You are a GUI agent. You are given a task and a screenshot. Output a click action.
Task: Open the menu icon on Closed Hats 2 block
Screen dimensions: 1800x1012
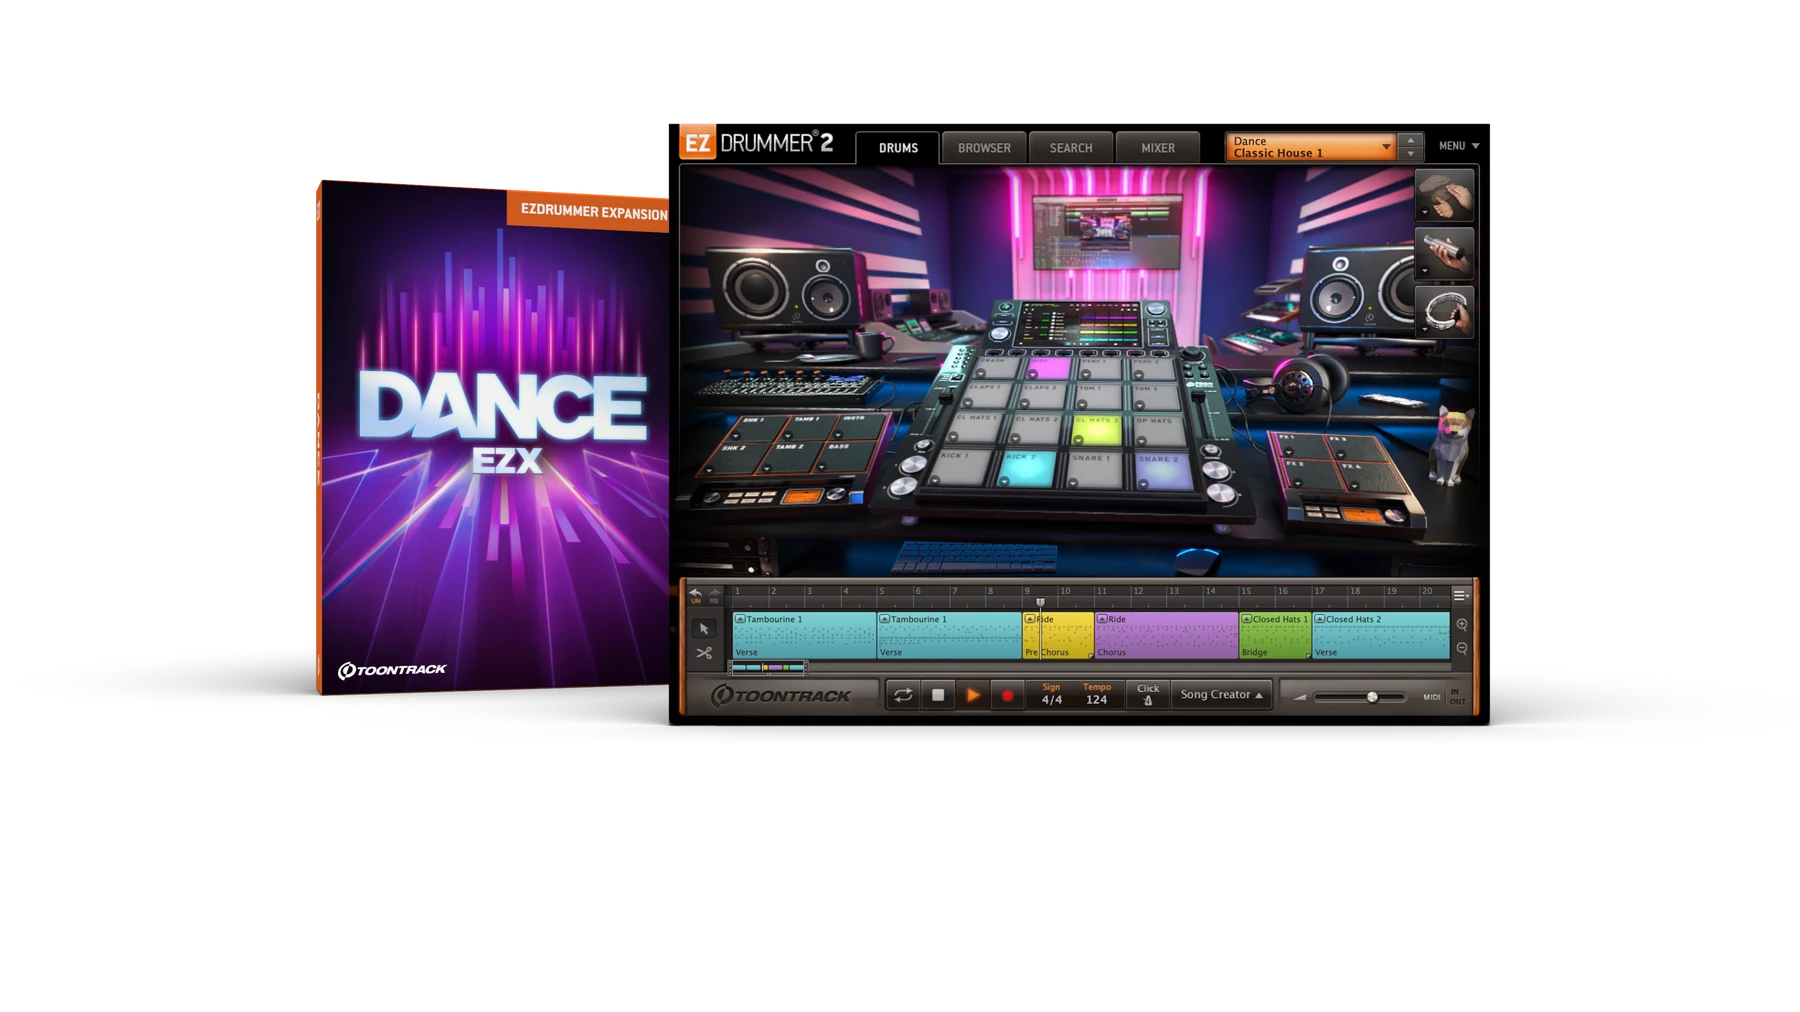pos(1319,619)
